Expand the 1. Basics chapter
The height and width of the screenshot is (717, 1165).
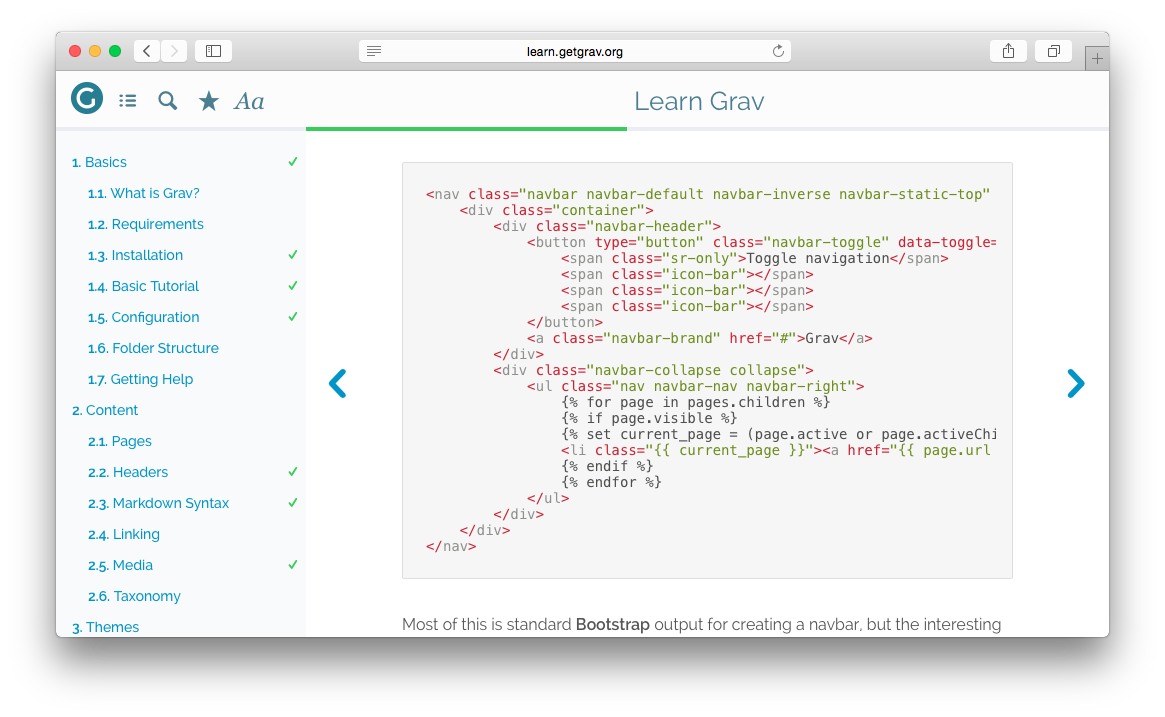[99, 162]
